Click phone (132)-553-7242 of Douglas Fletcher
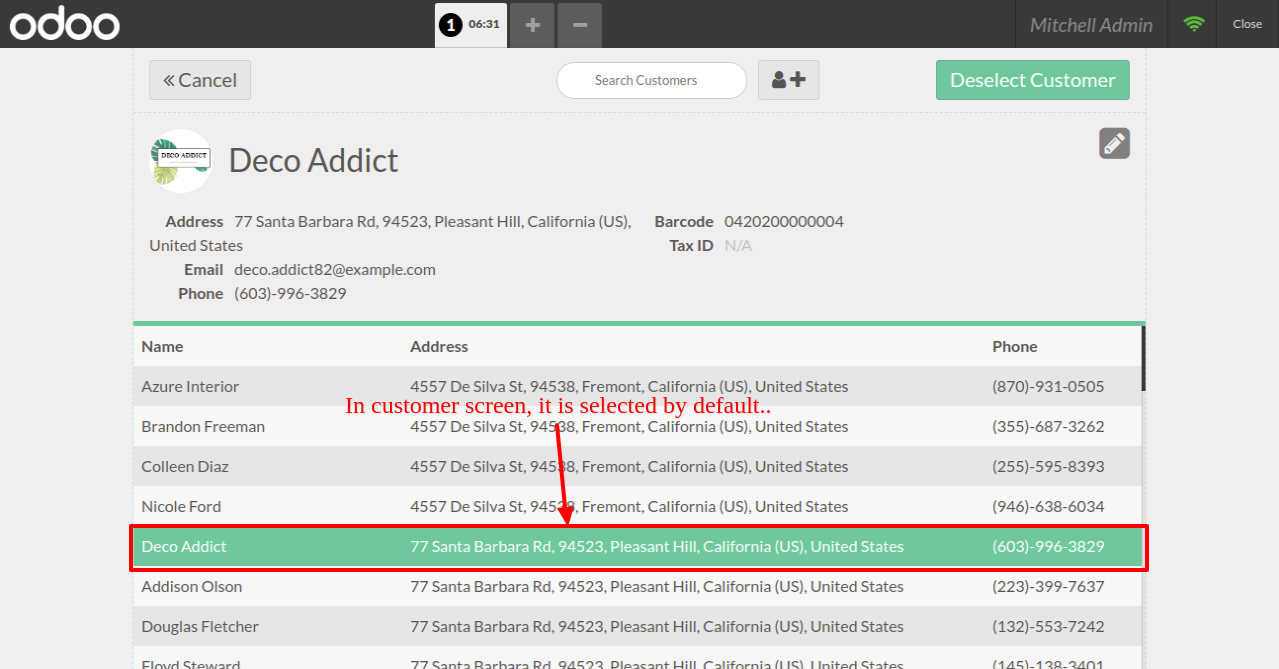 tap(1048, 626)
